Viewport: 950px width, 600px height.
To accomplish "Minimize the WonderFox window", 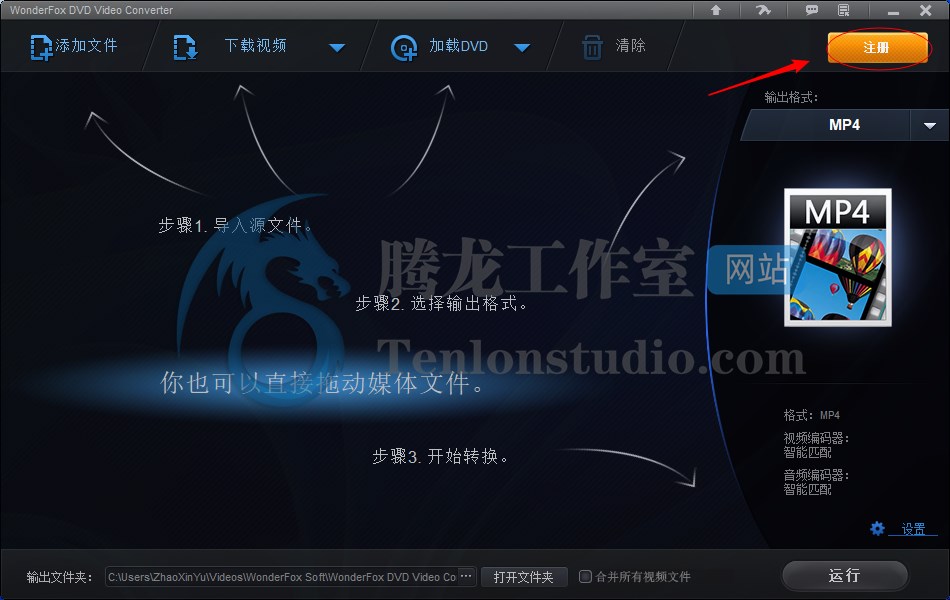I will 893,11.
